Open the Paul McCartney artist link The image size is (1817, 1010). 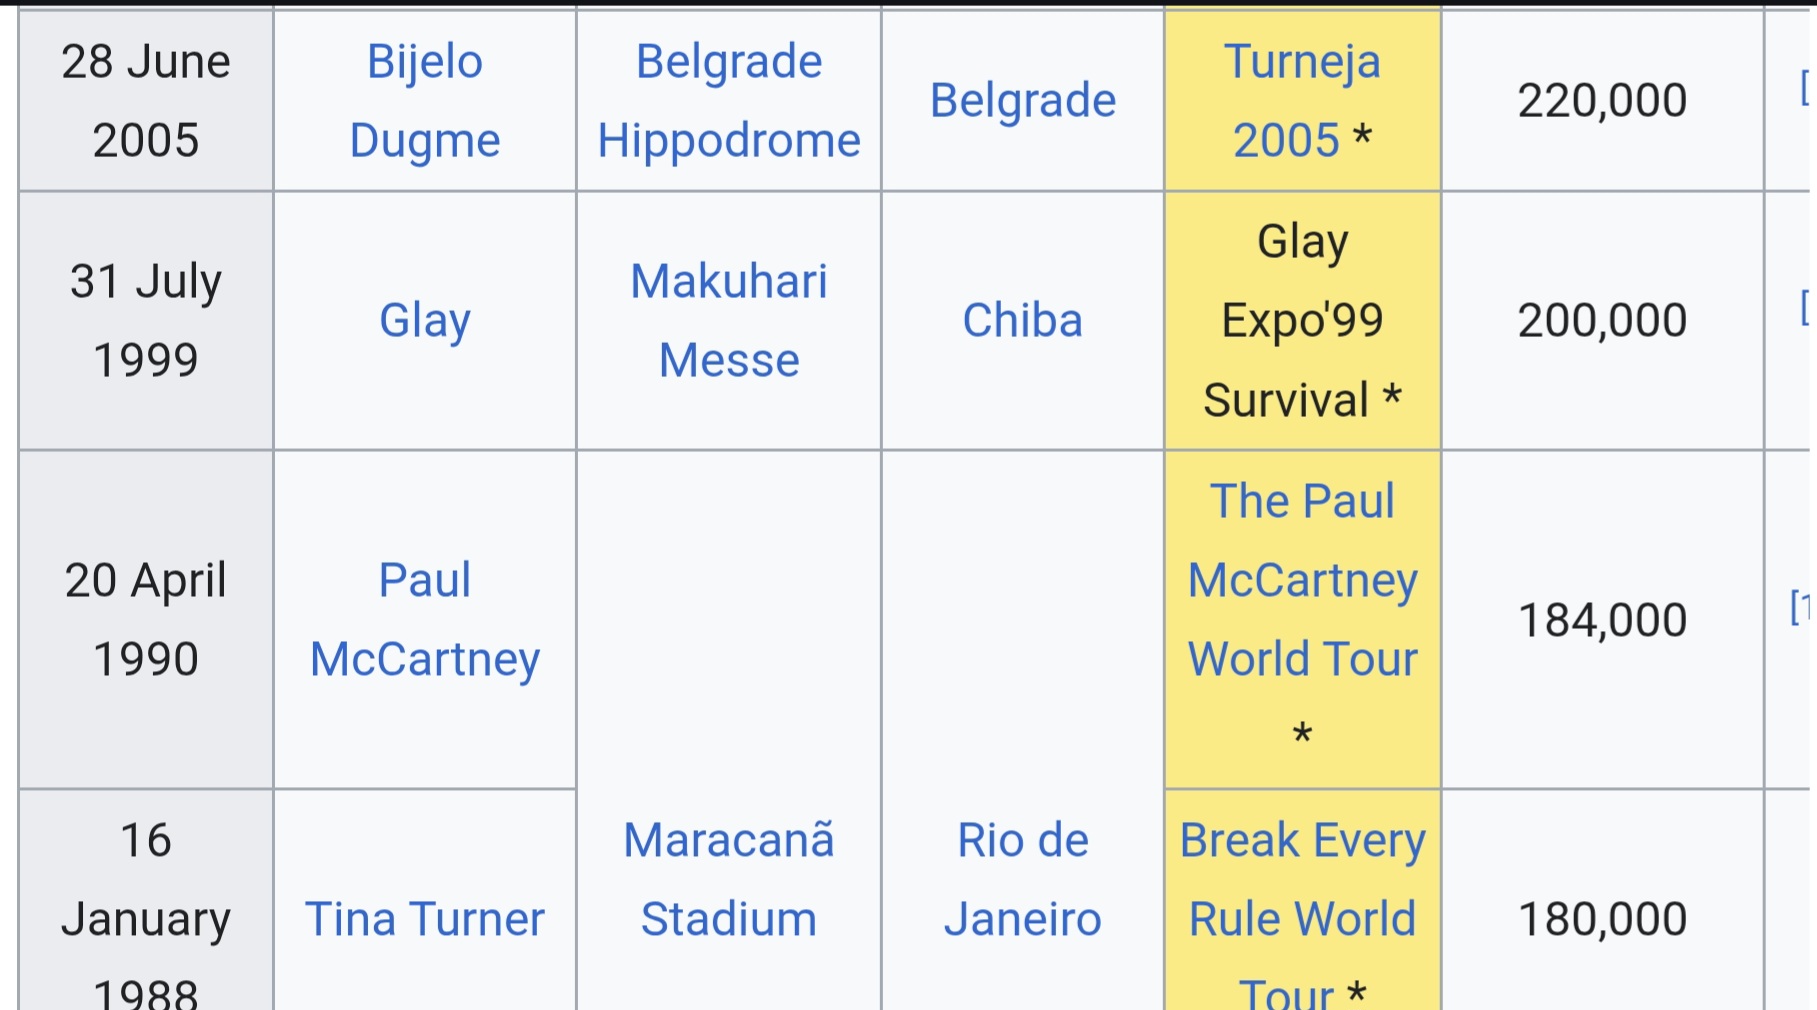click(x=425, y=619)
